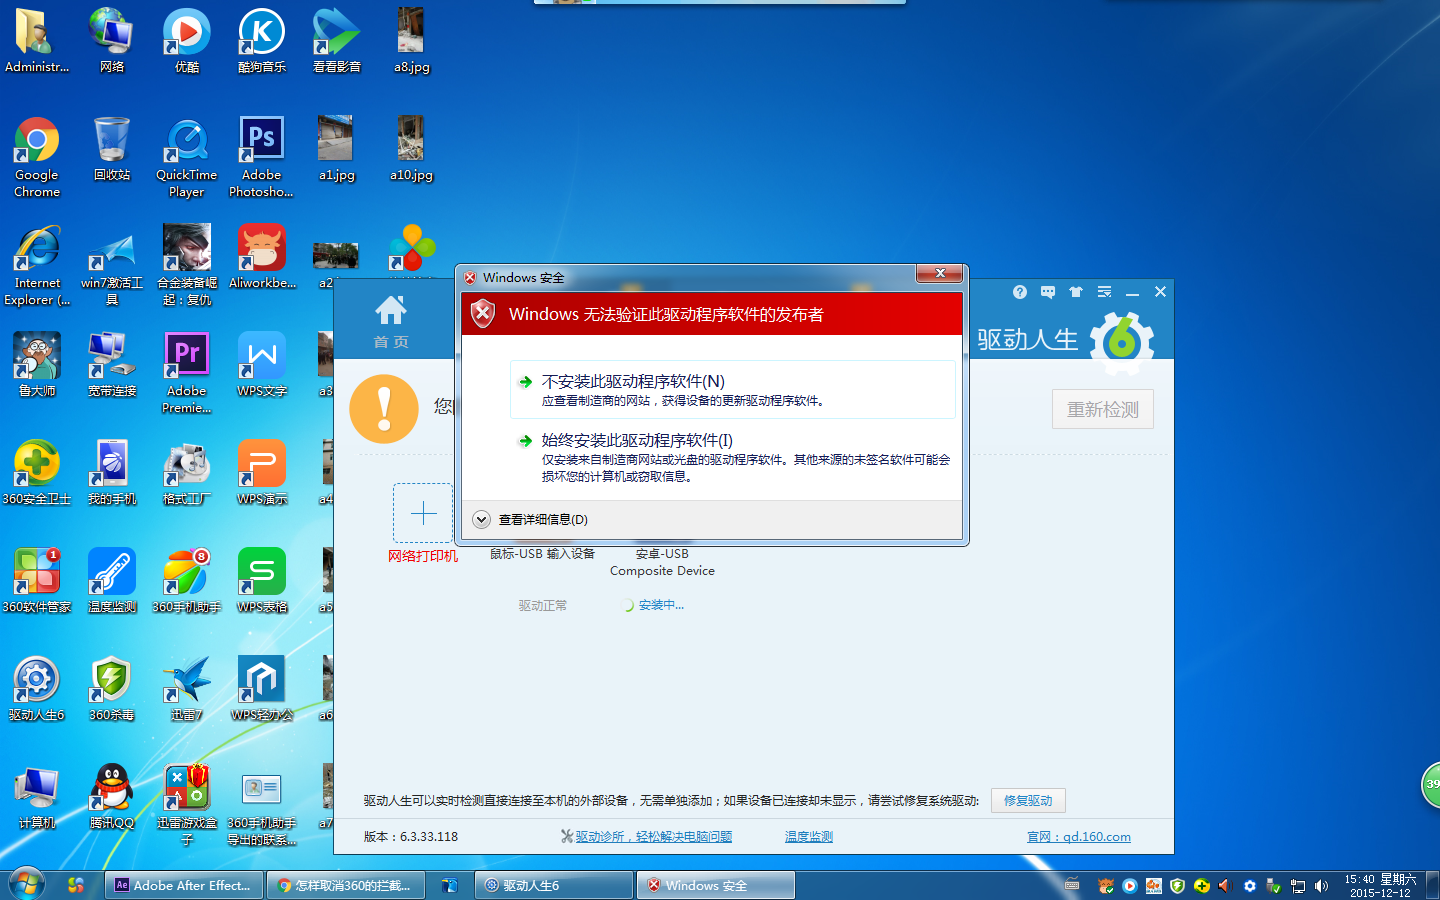The image size is (1440, 900).
Task: Launch 鲁大师 from the desktop
Action: point(37,365)
